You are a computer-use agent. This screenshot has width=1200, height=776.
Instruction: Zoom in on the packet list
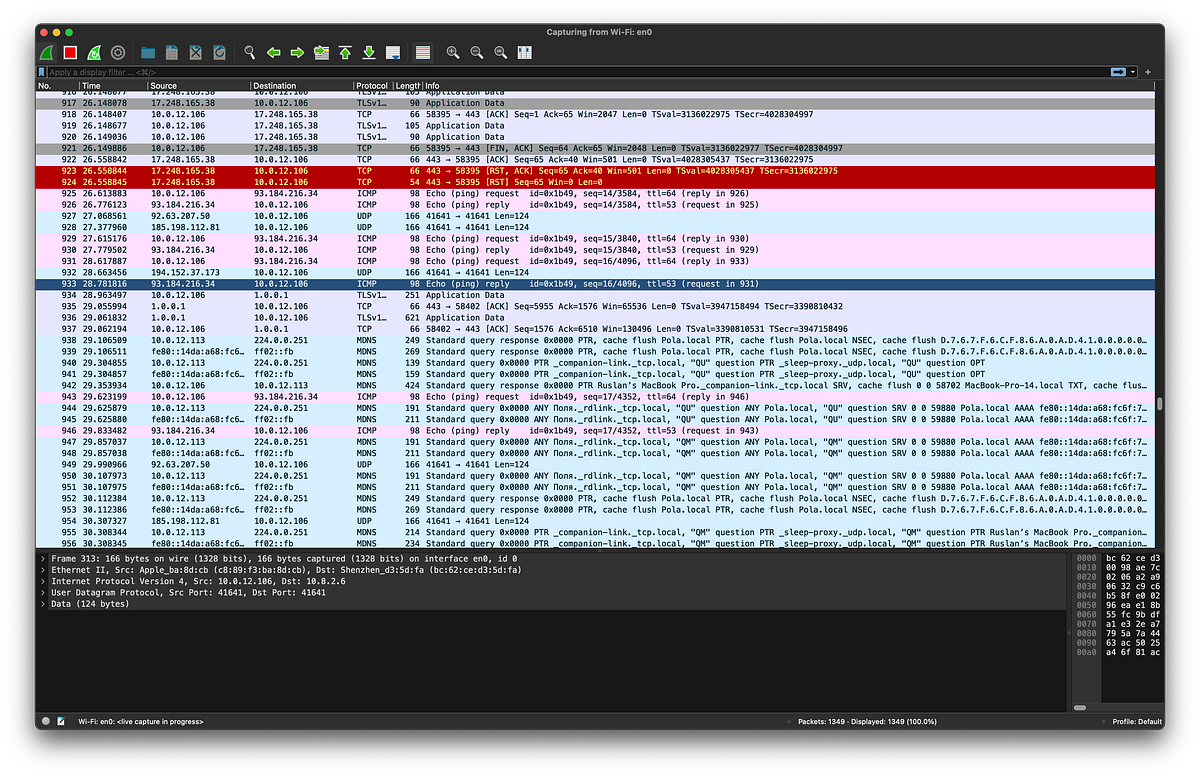tap(451, 52)
